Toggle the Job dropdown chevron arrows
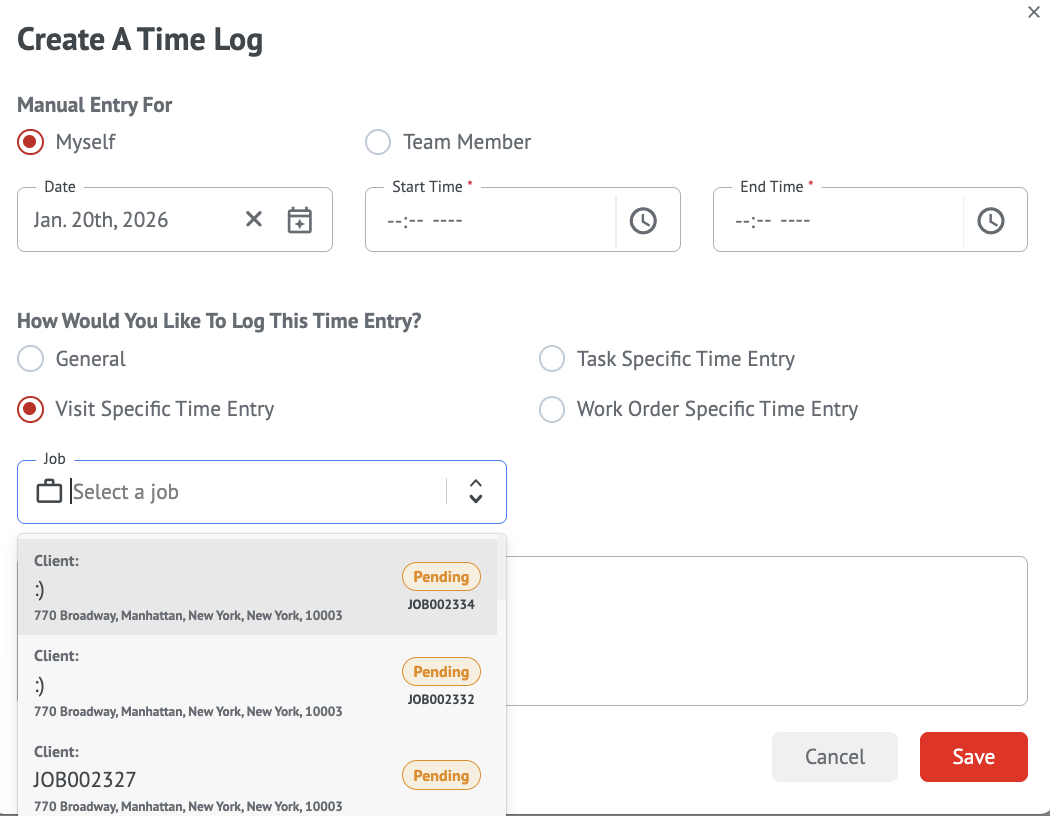Image resolution: width=1050 pixels, height=816 pixels. point(476,491)
